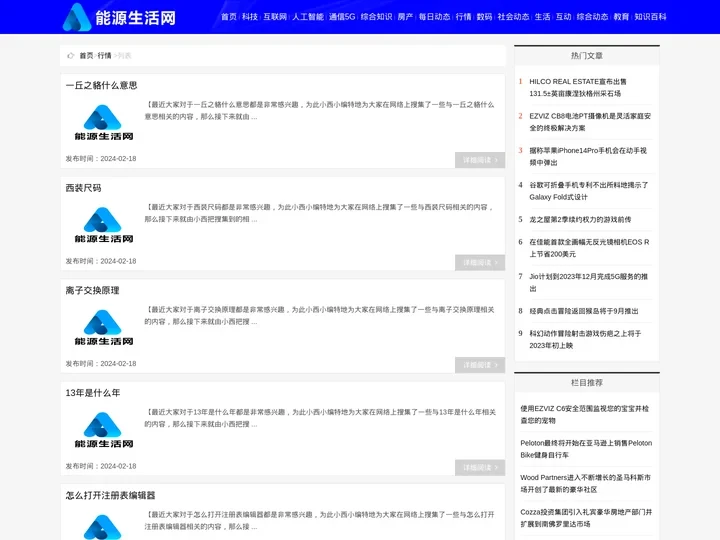The image size is (720, 540).
Task: Open the 生活 navigation item
Action: tap(542, 17)
